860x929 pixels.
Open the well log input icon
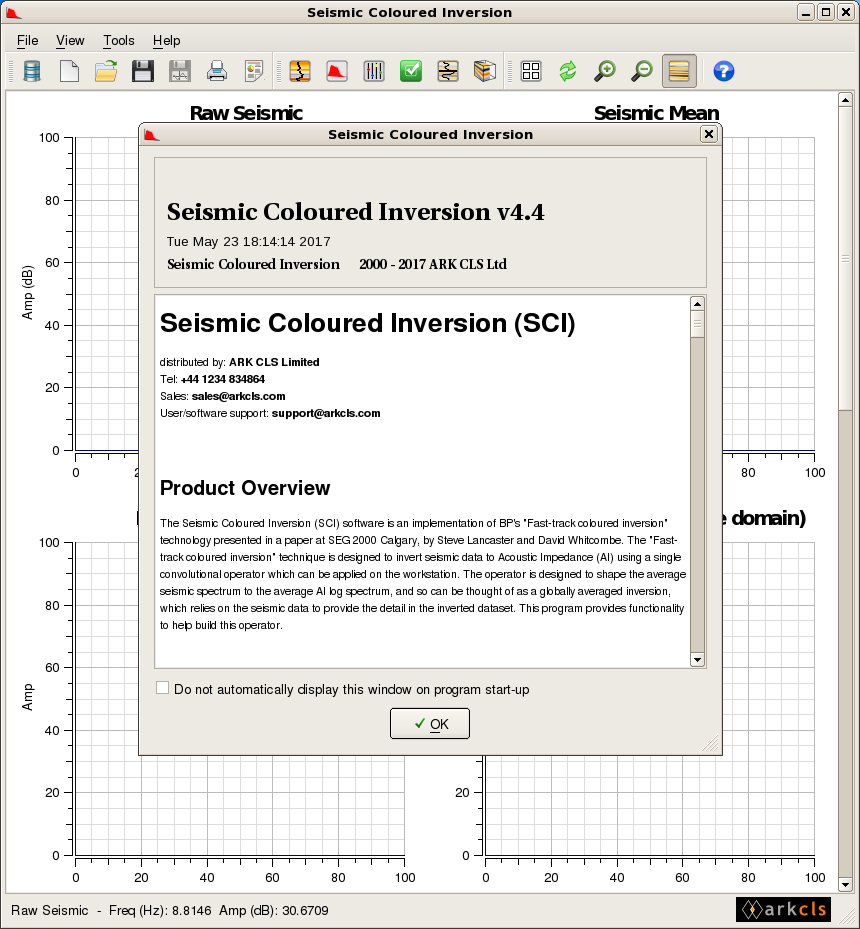[x=300, y=71]
